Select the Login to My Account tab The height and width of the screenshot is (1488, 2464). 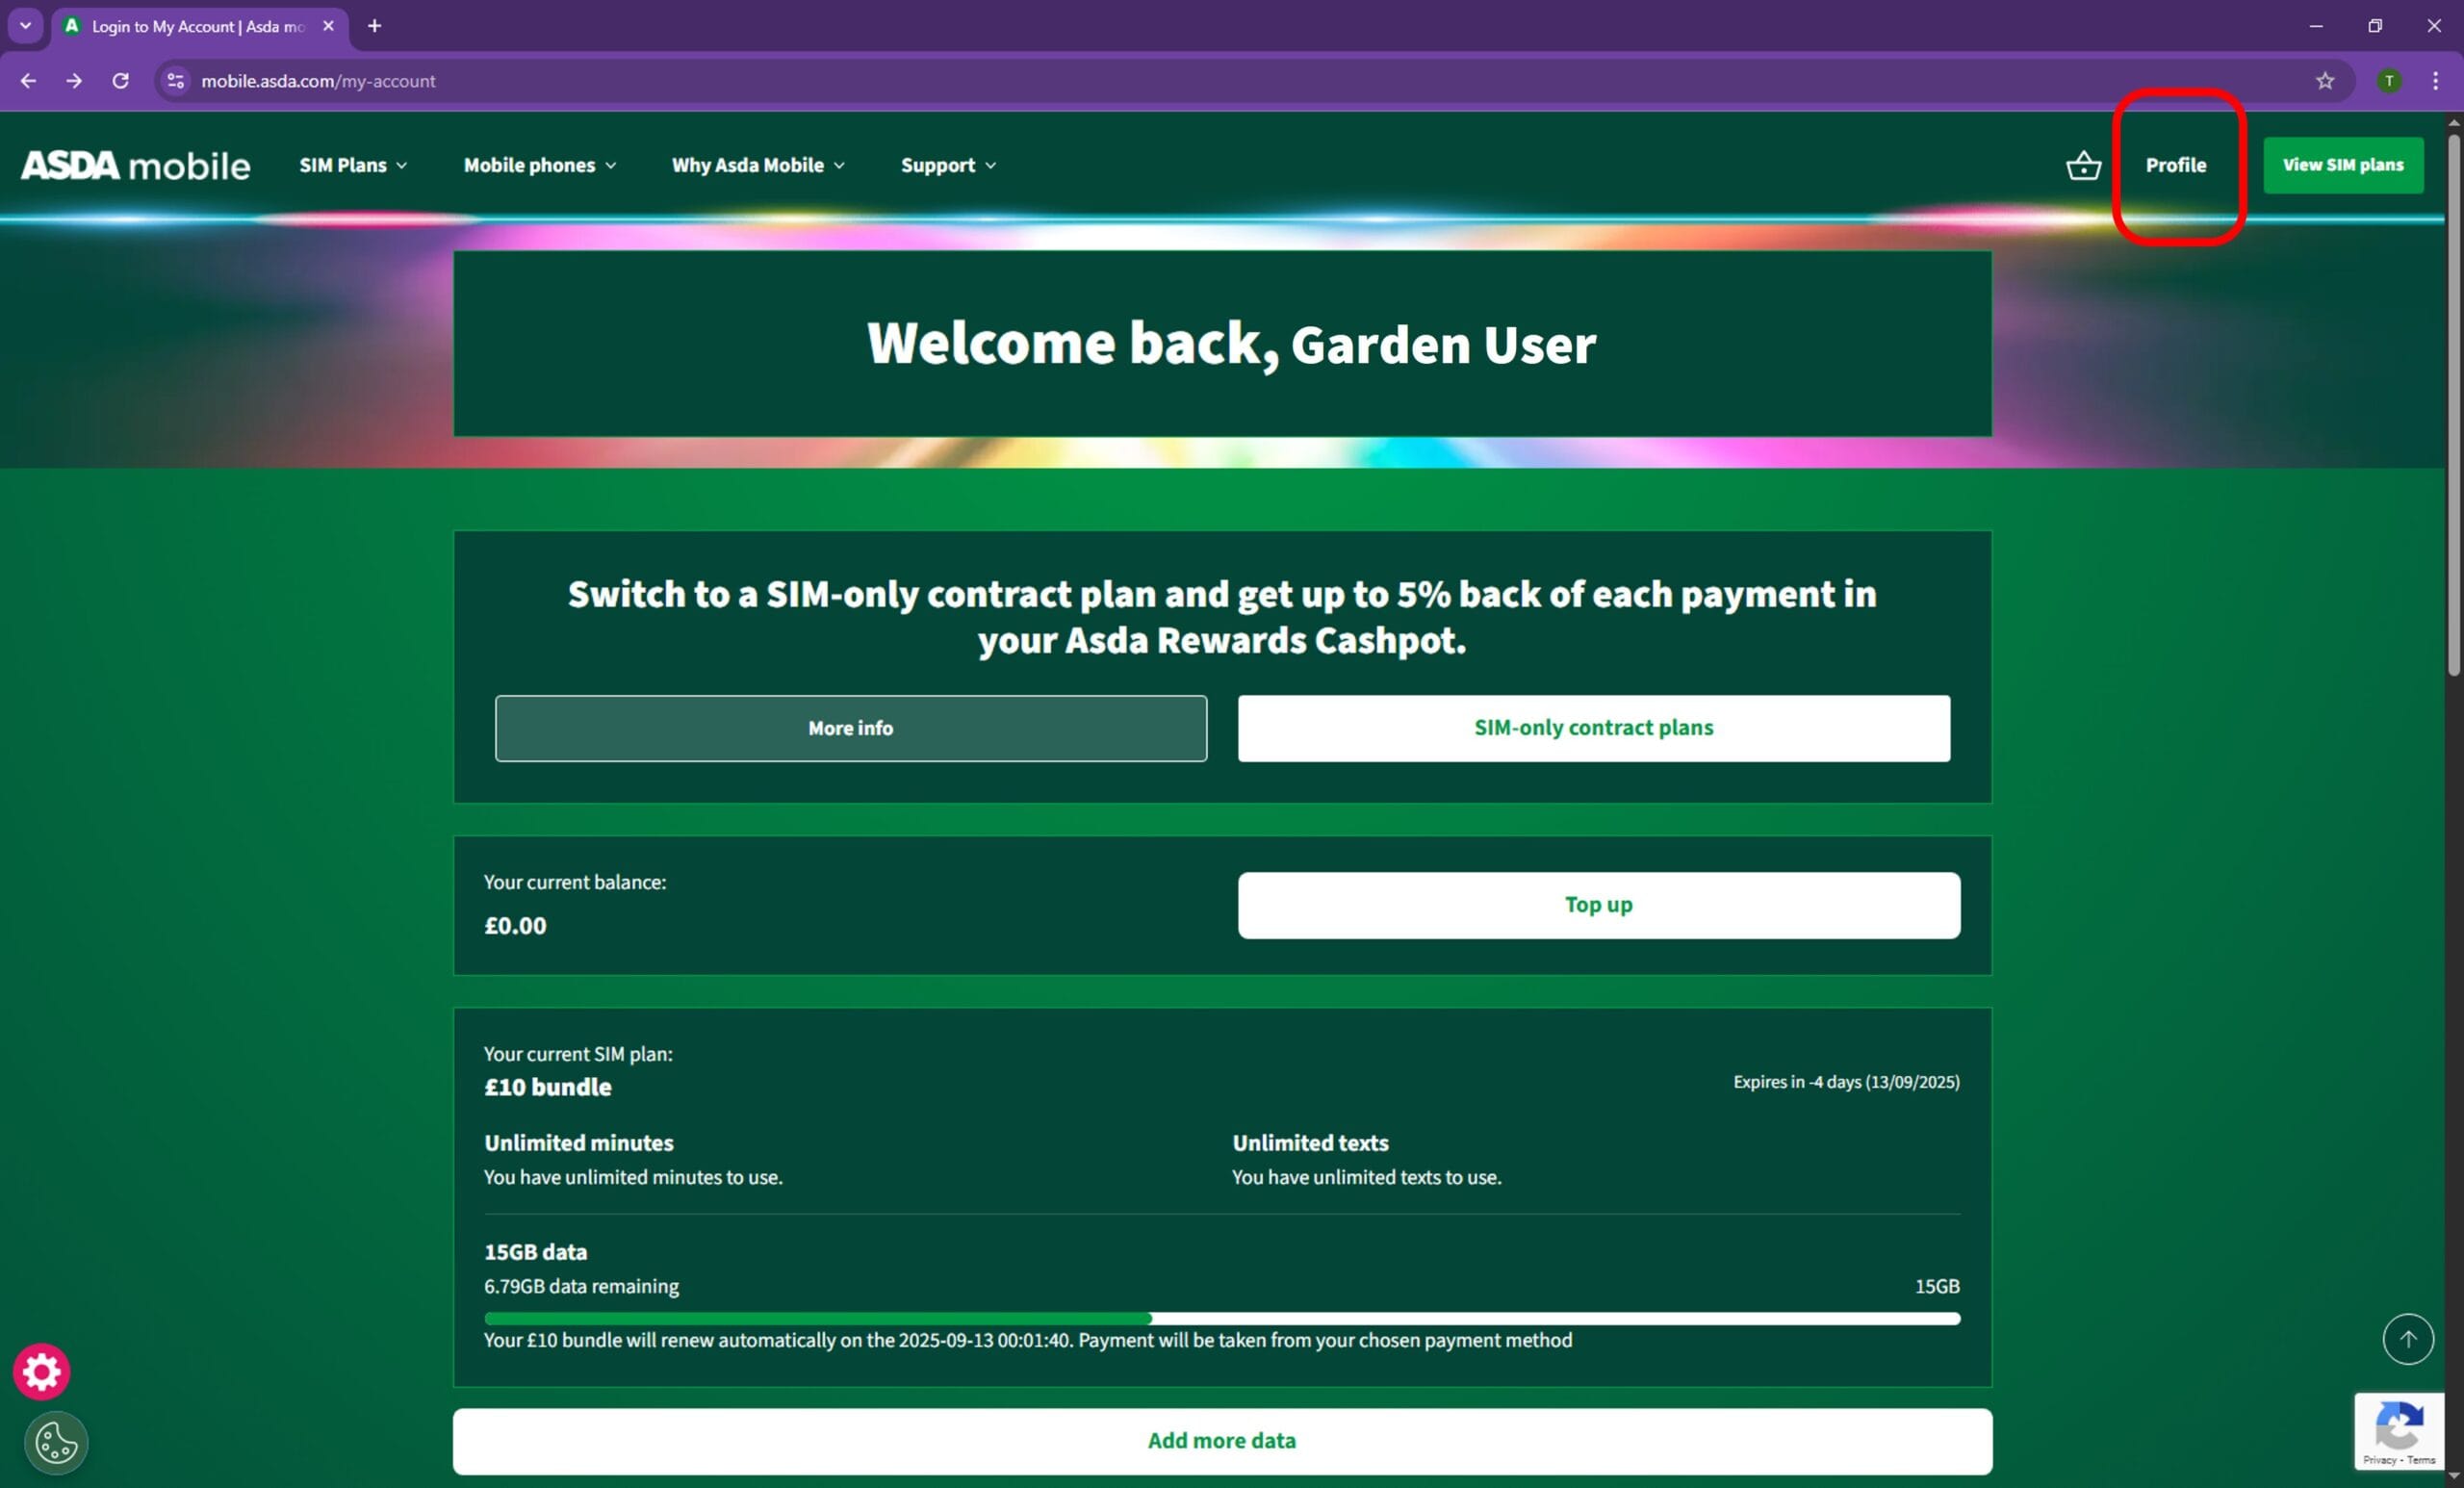(x=200, y=26)
